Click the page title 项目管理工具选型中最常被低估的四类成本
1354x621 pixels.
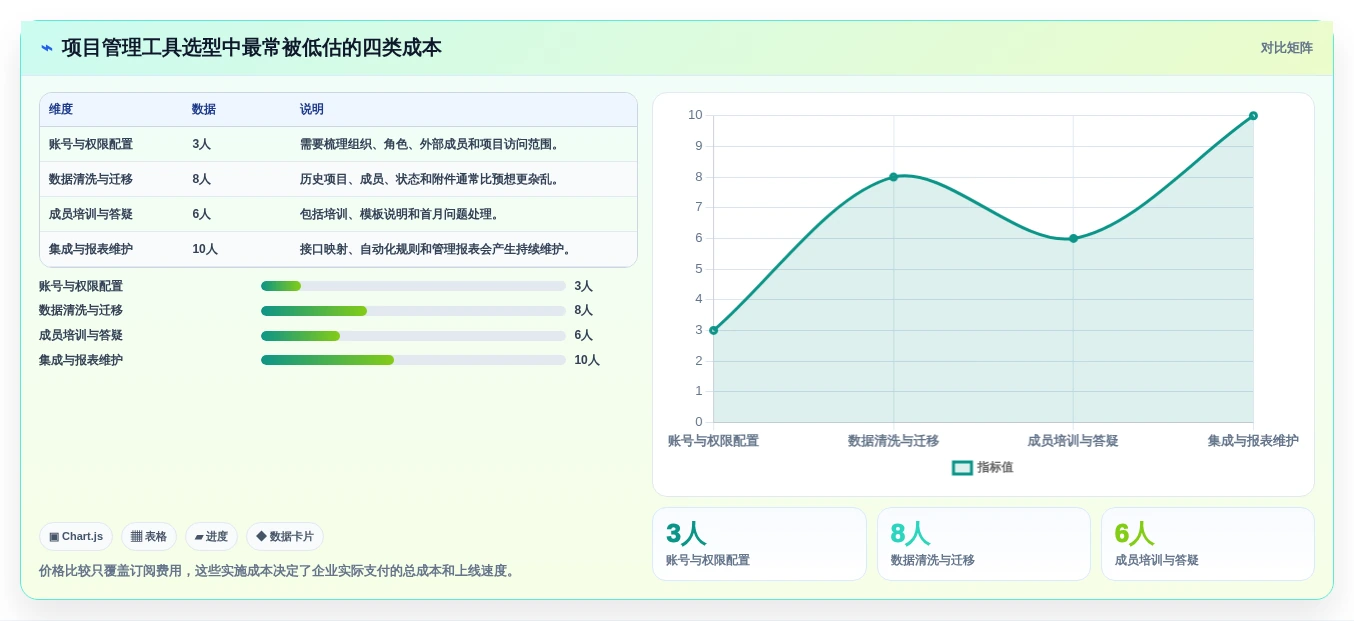pos(251,48)
